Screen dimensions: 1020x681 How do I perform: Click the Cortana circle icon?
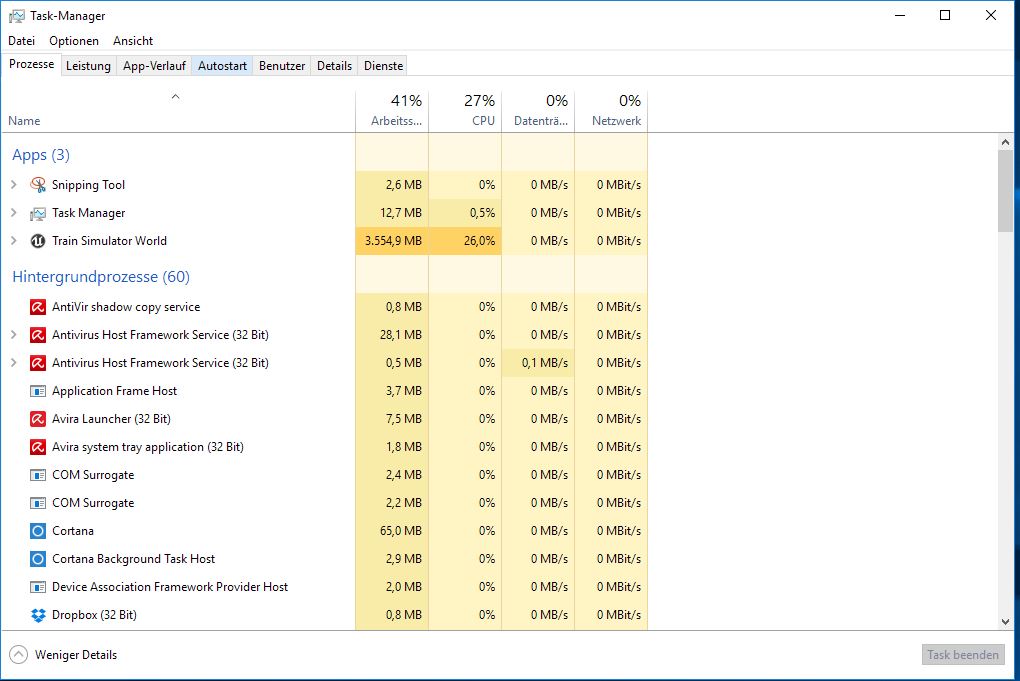38,531
